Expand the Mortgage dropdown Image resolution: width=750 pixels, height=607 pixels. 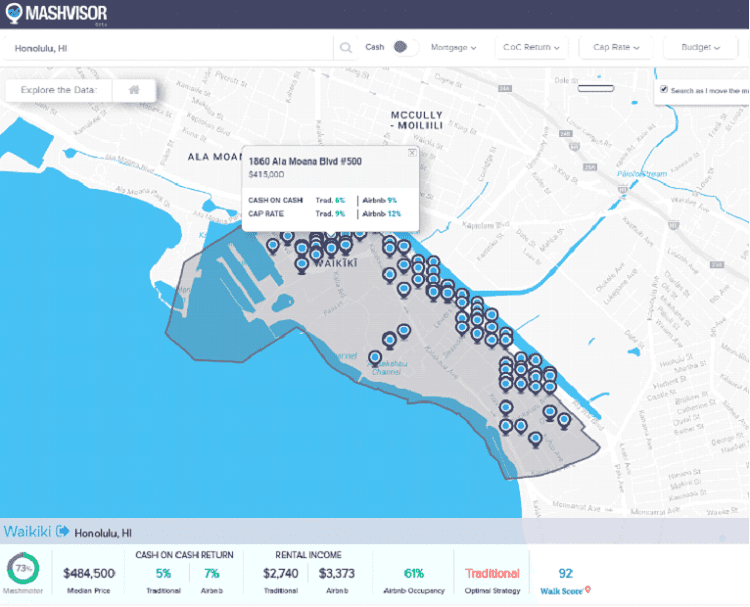[453, 47]
